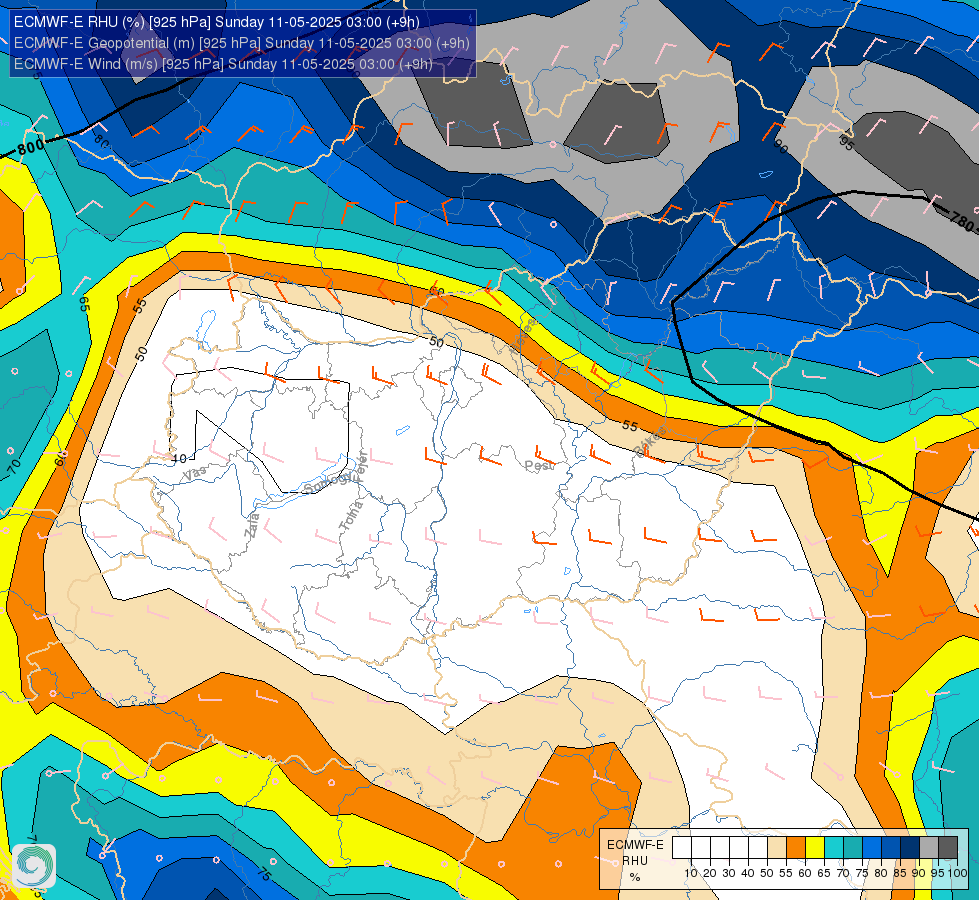The height and width of the screenshot is (900, 979).
Task: Click the 90 humidity contour label
Action: pyautogui.click(x=780, y=146)
